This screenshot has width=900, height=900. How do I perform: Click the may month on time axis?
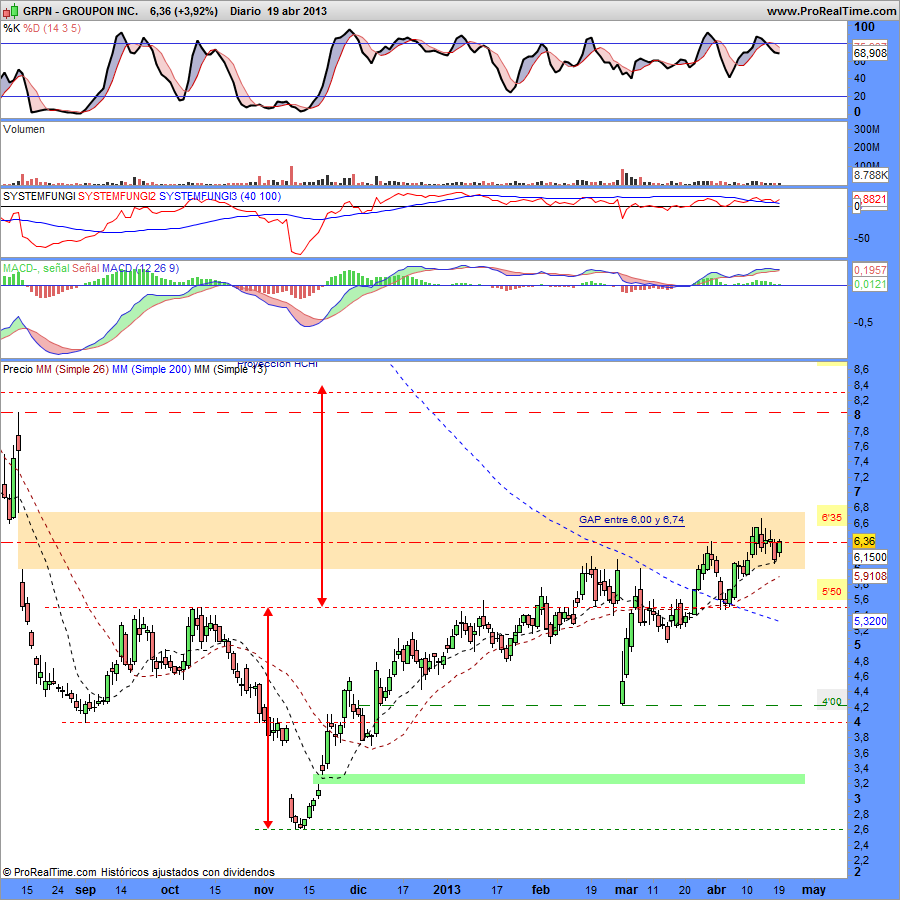pos(813,890)
